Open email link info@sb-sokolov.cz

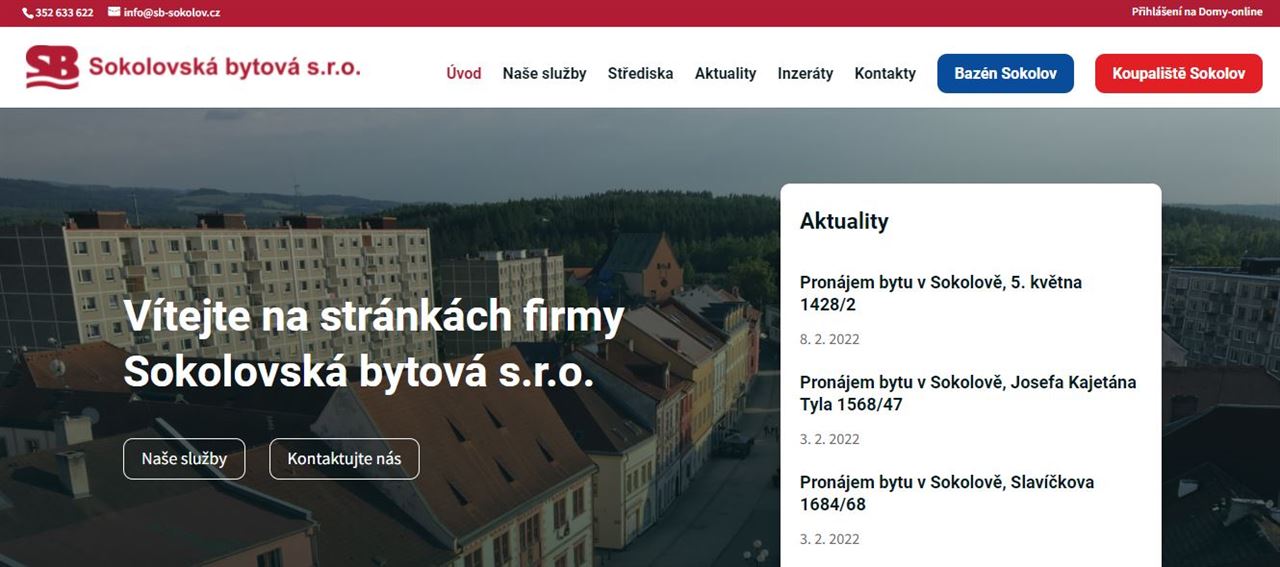[171, 13]
